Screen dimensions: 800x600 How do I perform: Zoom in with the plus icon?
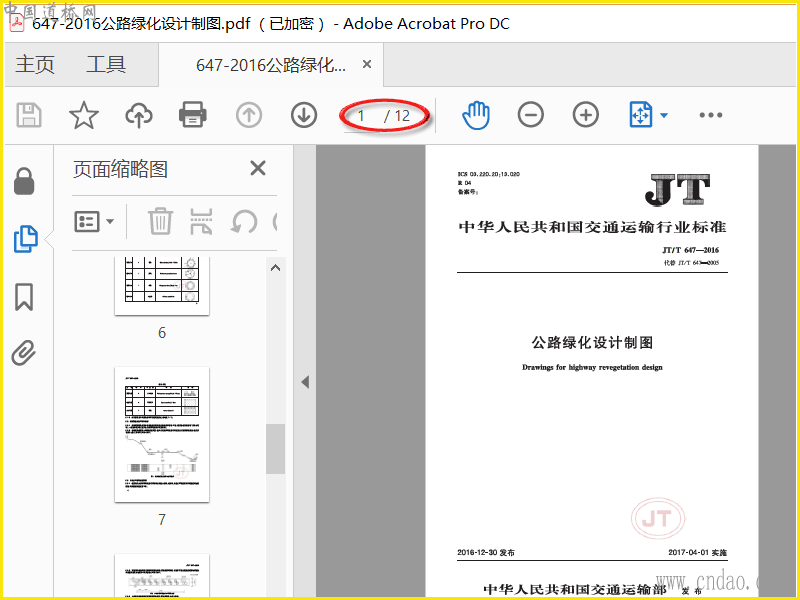[x=586, y=115]
